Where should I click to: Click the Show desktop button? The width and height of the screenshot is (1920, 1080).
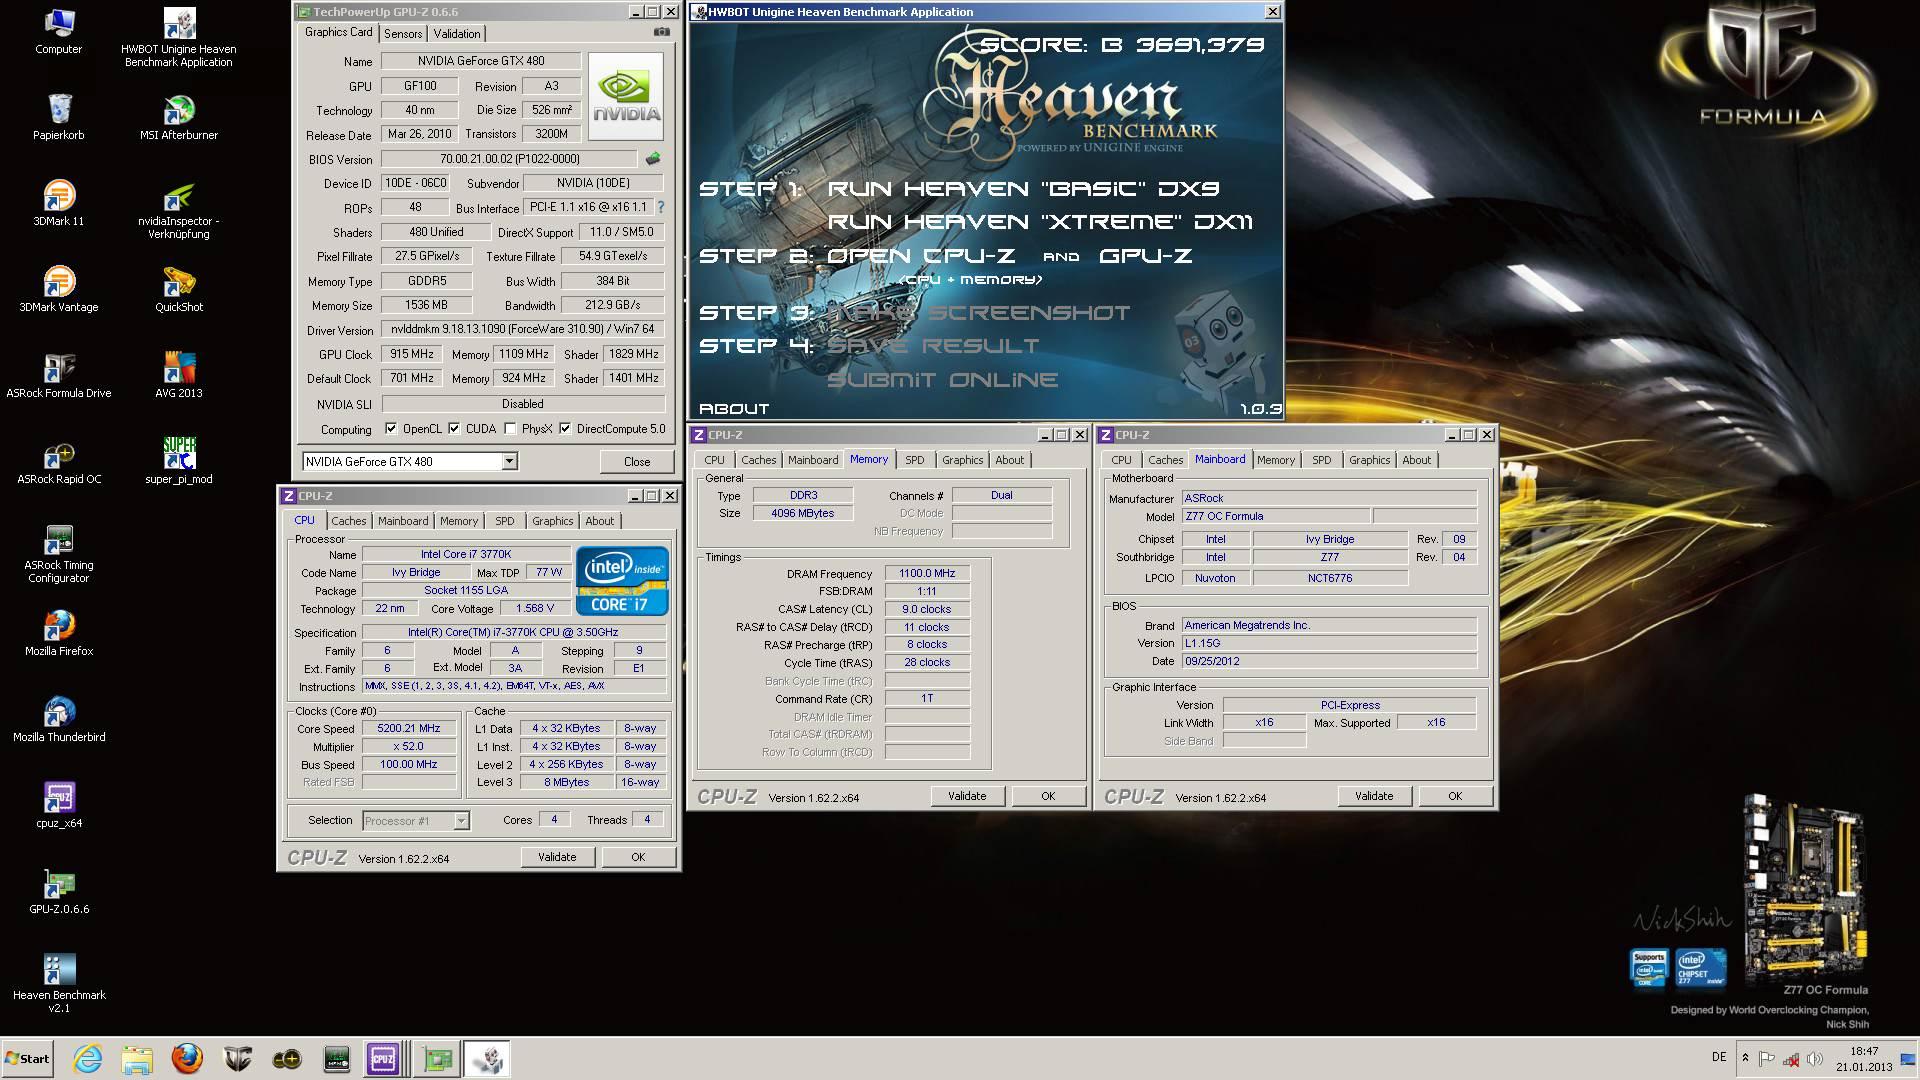[x=1908, y=1059]
